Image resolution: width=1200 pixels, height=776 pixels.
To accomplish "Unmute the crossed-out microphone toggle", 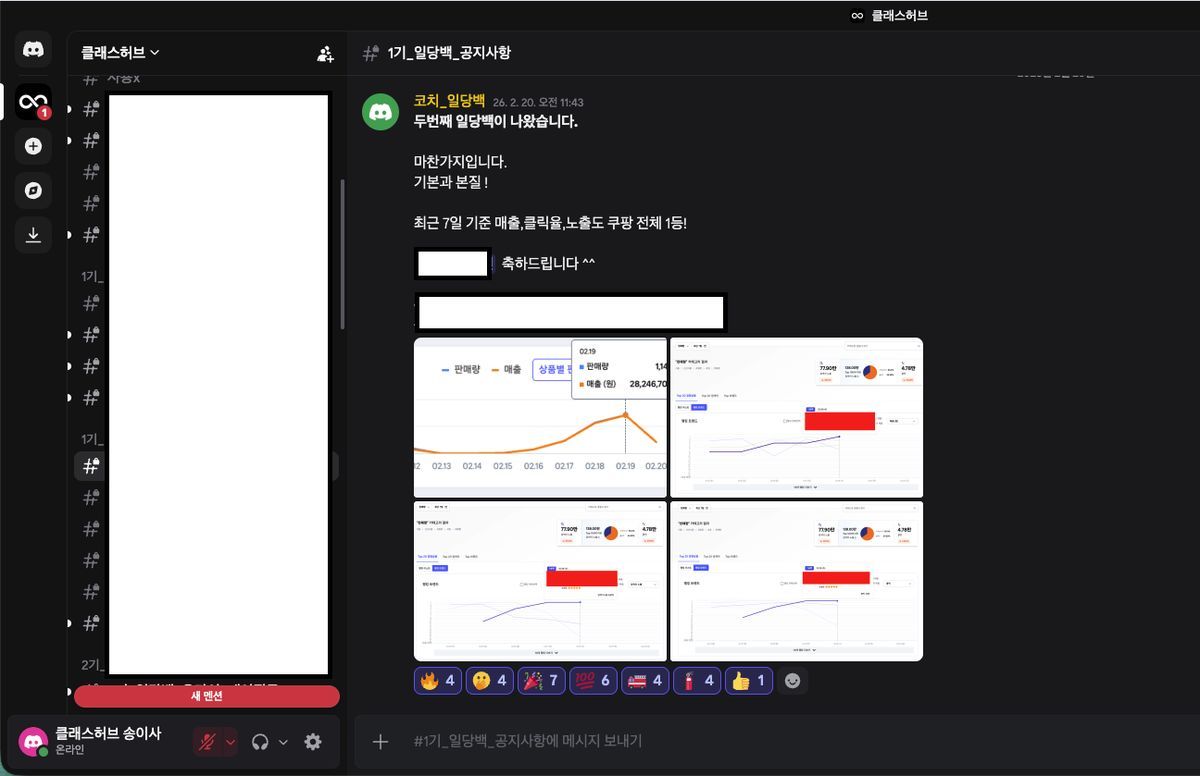I will click(x=207, y=741).
